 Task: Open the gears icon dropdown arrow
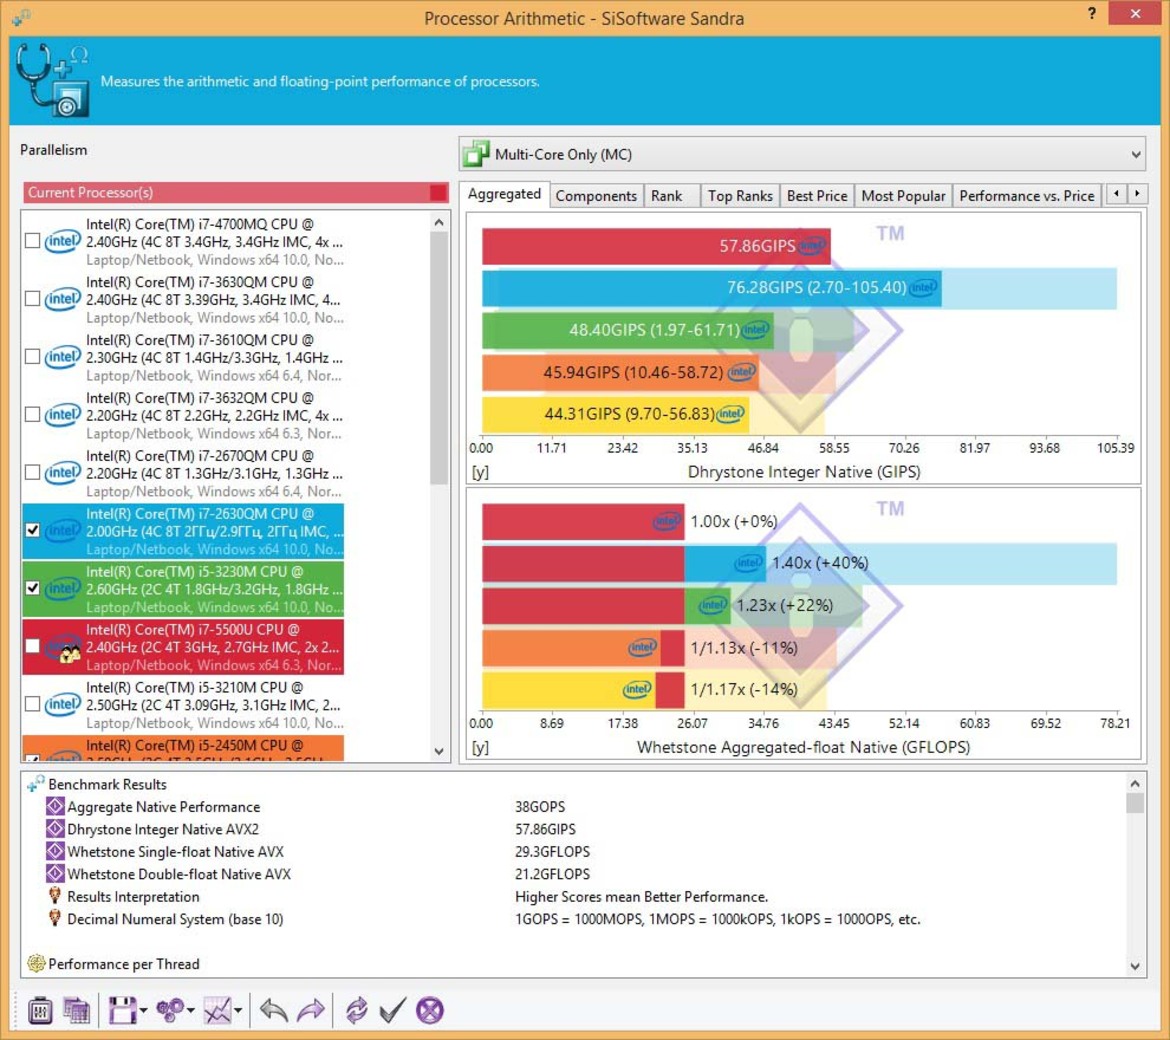click(x=190, y=1012)
